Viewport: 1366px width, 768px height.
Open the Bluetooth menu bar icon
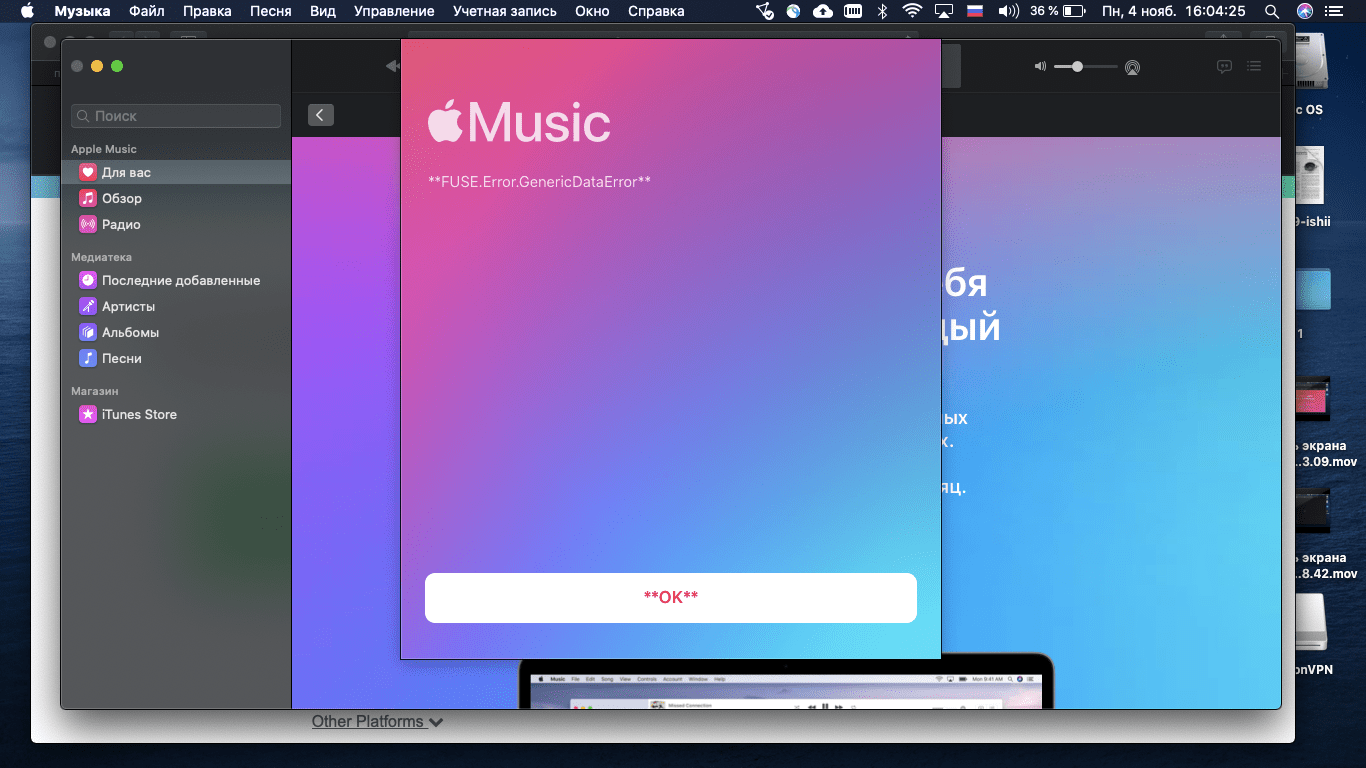[882, 11]
